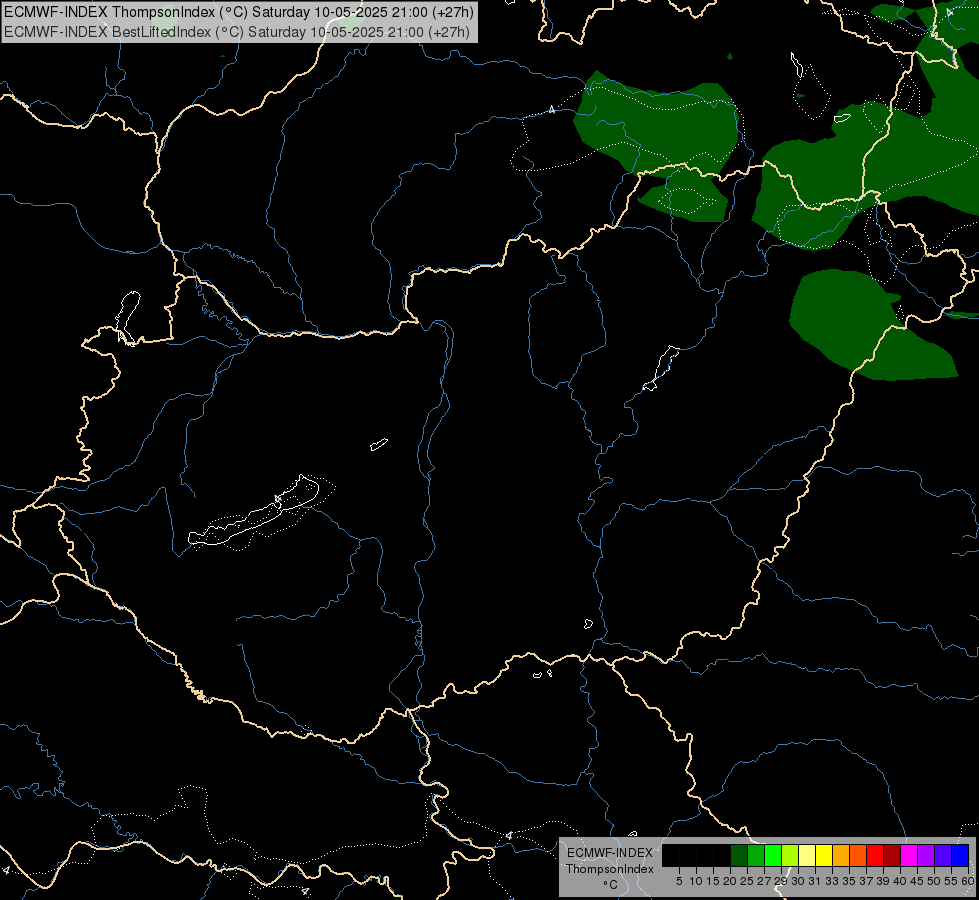Select the pale yellow 30–31 legend swatch
This screenshot has width=979, height=900.
pyautogui.click(x=807, y=855)
